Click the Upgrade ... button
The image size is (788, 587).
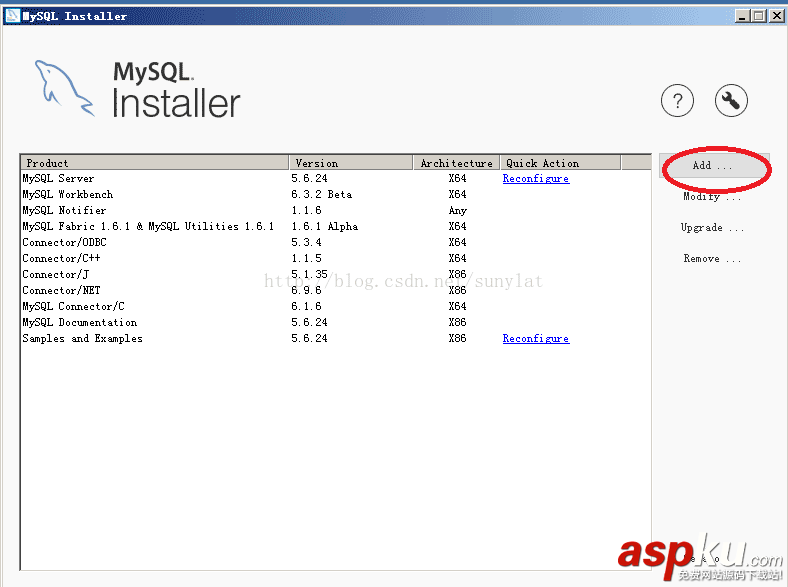click(712, 228)
